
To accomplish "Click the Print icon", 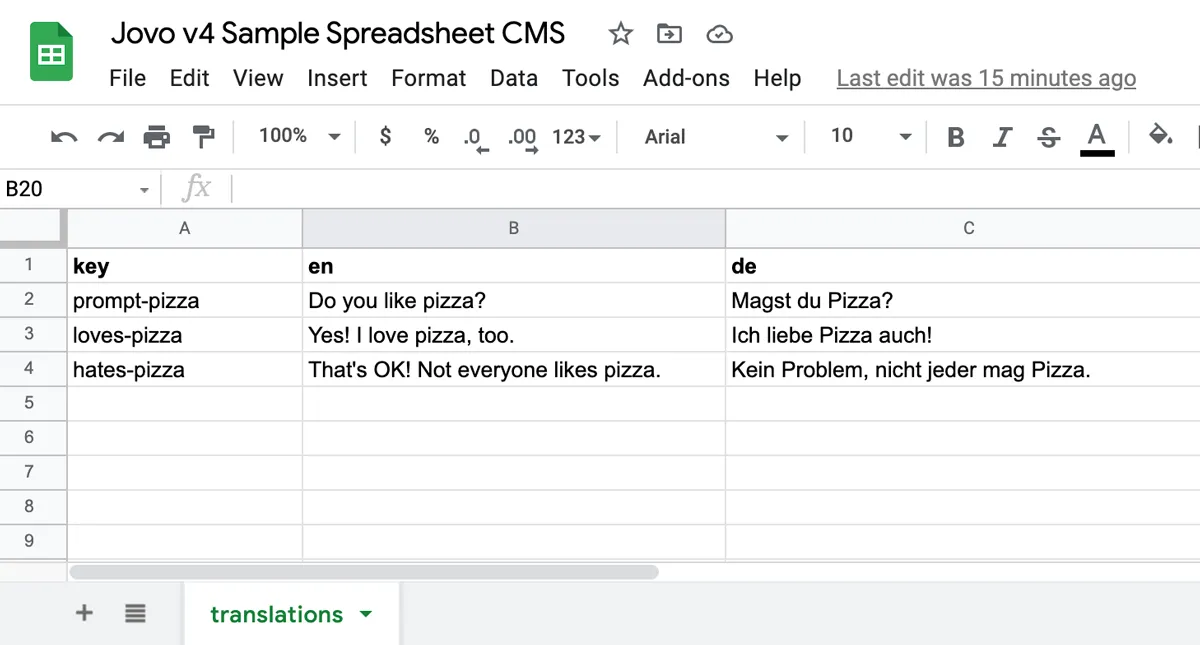I will tap(156, 137).
